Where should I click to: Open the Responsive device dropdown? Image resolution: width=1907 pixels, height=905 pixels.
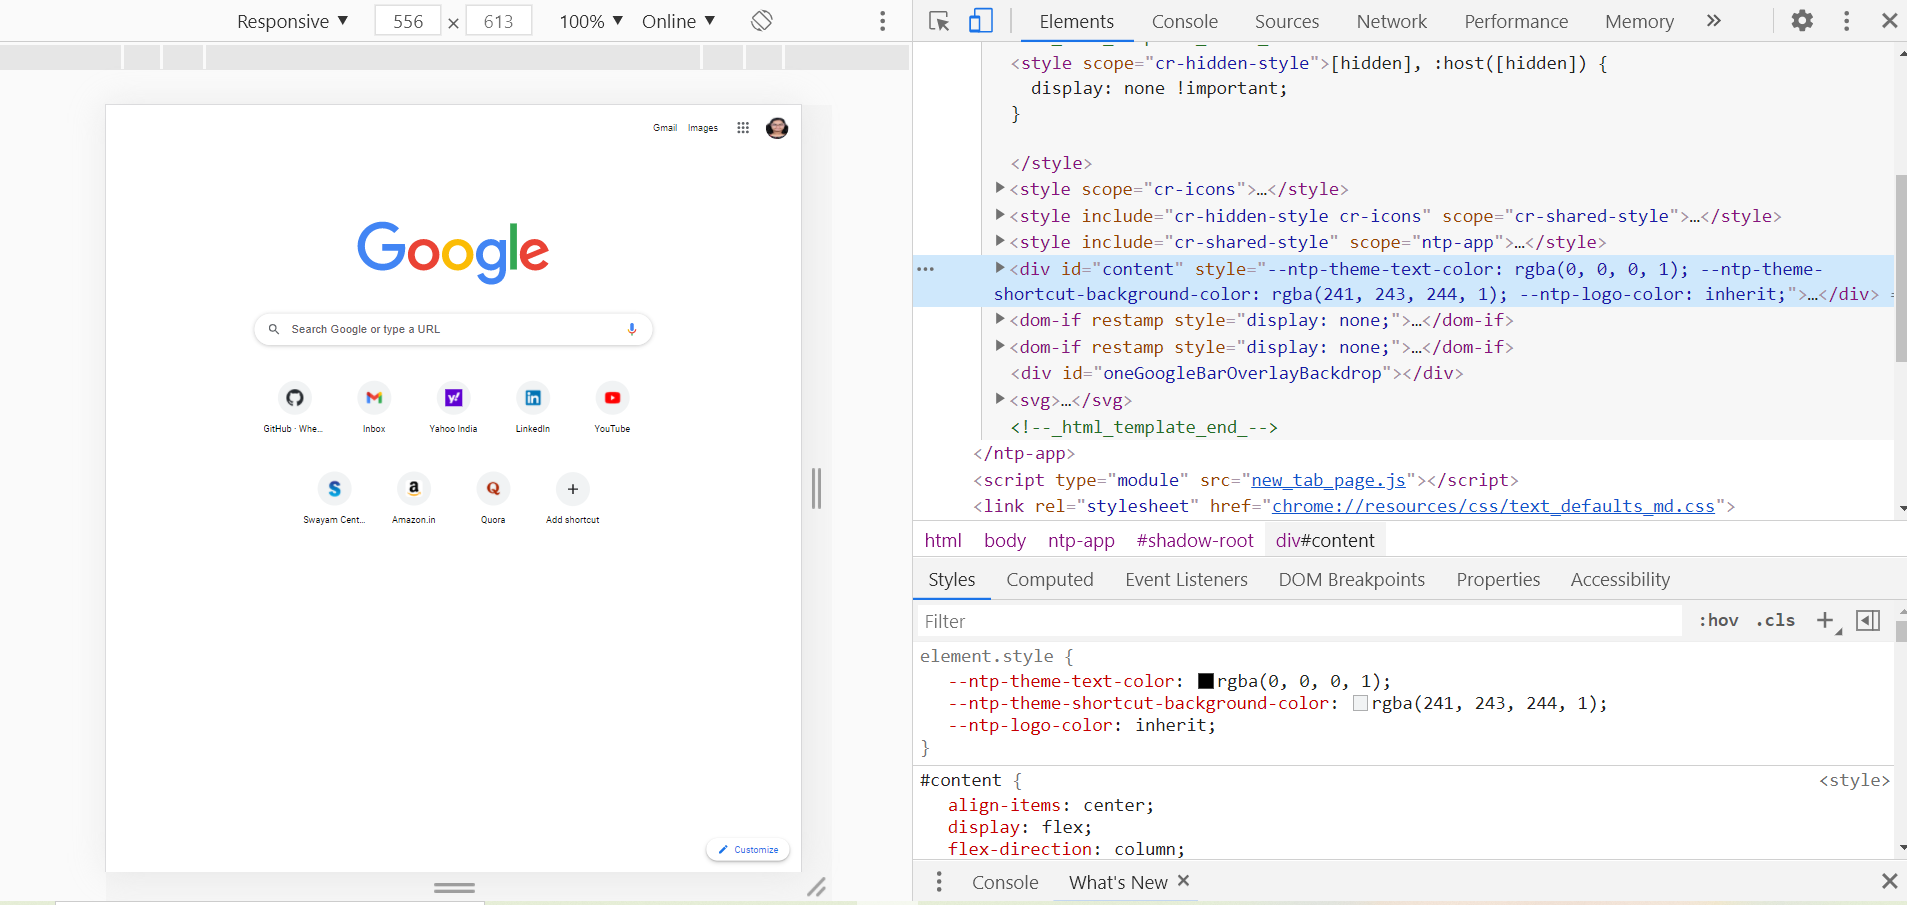pyautogui.click(x=292, y=21)
